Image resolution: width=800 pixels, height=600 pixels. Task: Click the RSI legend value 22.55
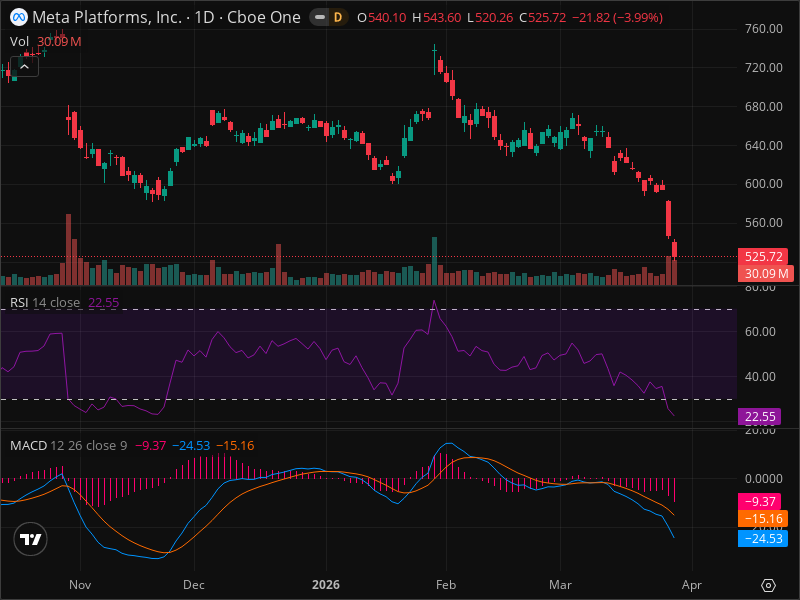tap(104, 303)
